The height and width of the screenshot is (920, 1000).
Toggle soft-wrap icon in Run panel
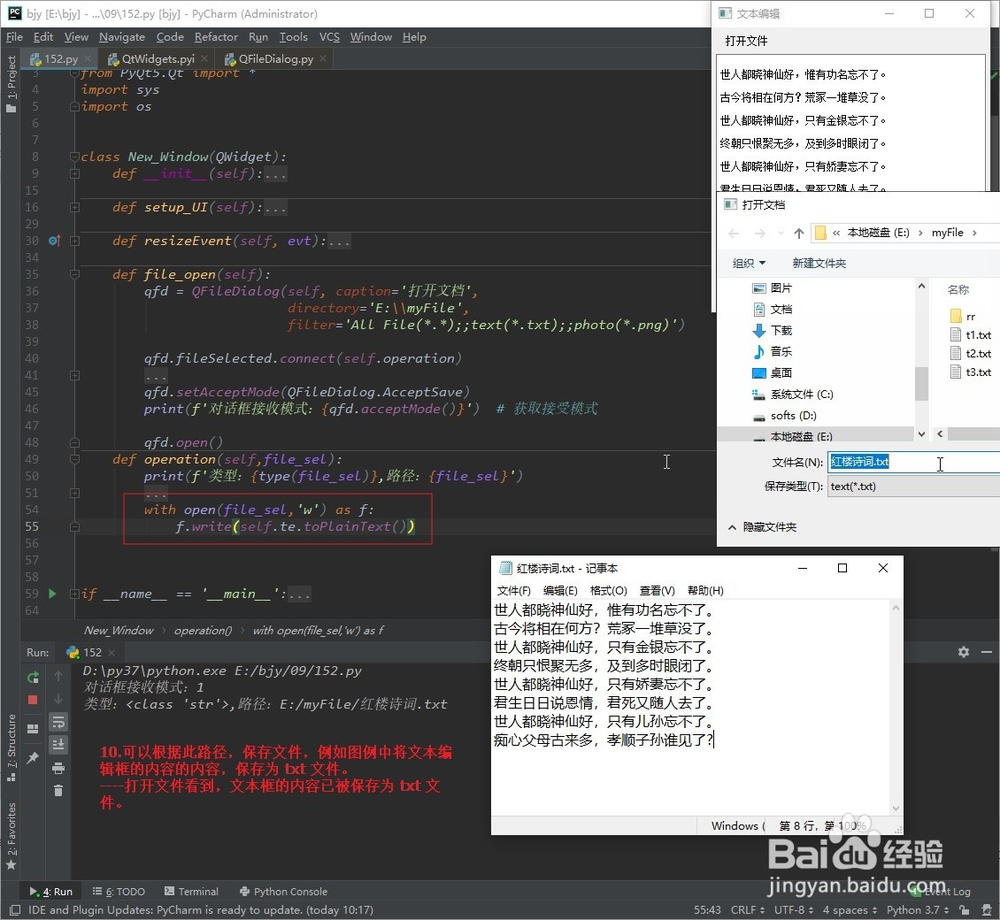[x=58, y=722]
